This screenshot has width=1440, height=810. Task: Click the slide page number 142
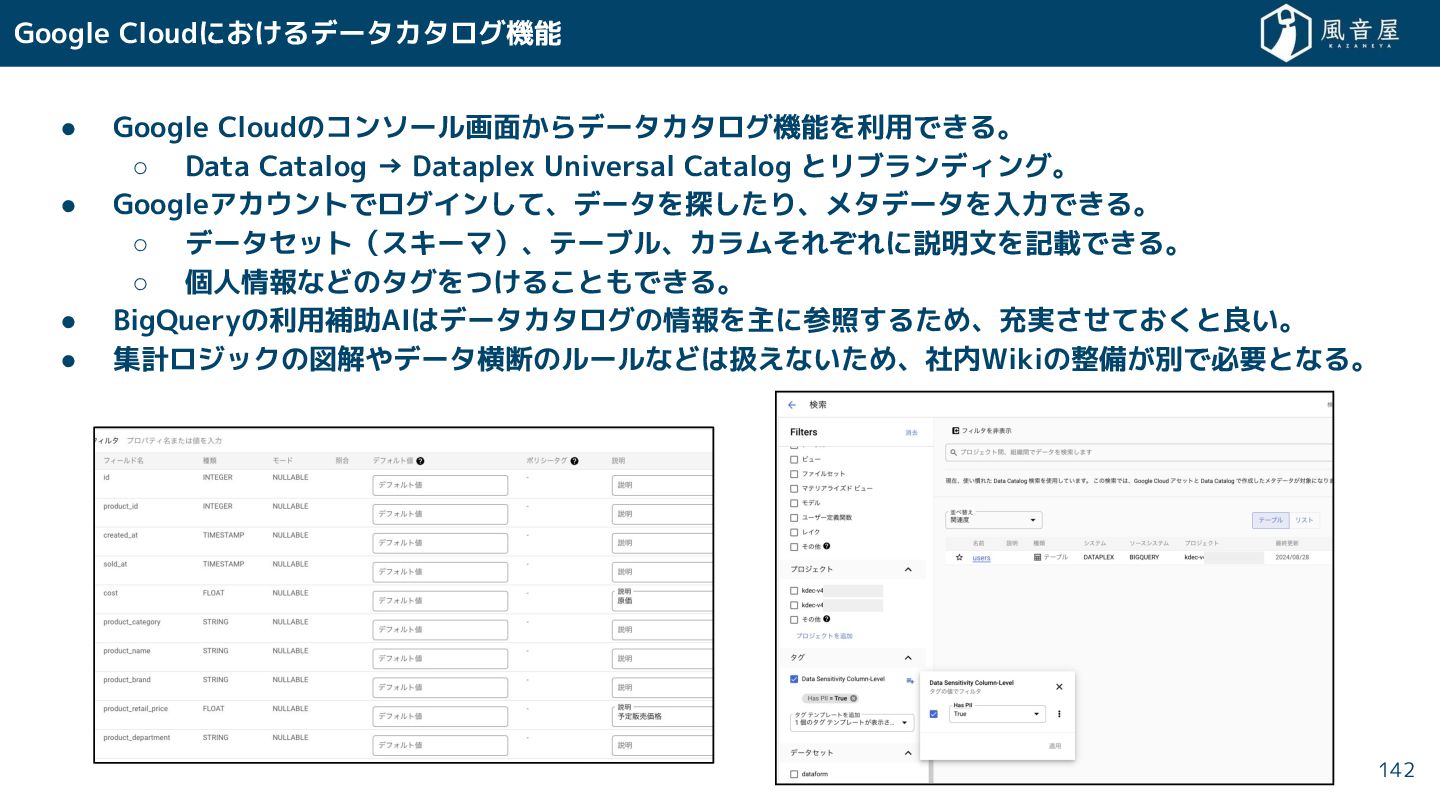(x=1397, y=770)
